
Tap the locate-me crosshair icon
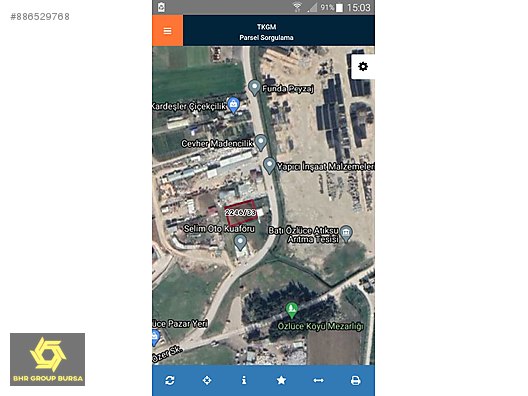207,381
